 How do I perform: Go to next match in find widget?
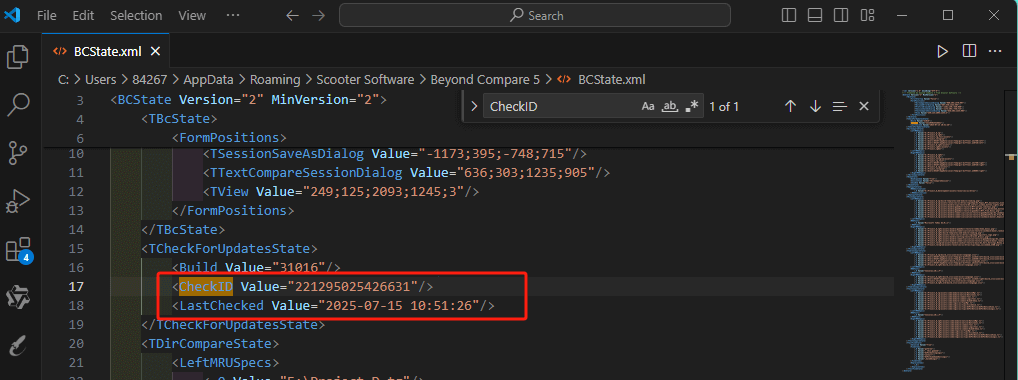(x=815, y=107)
